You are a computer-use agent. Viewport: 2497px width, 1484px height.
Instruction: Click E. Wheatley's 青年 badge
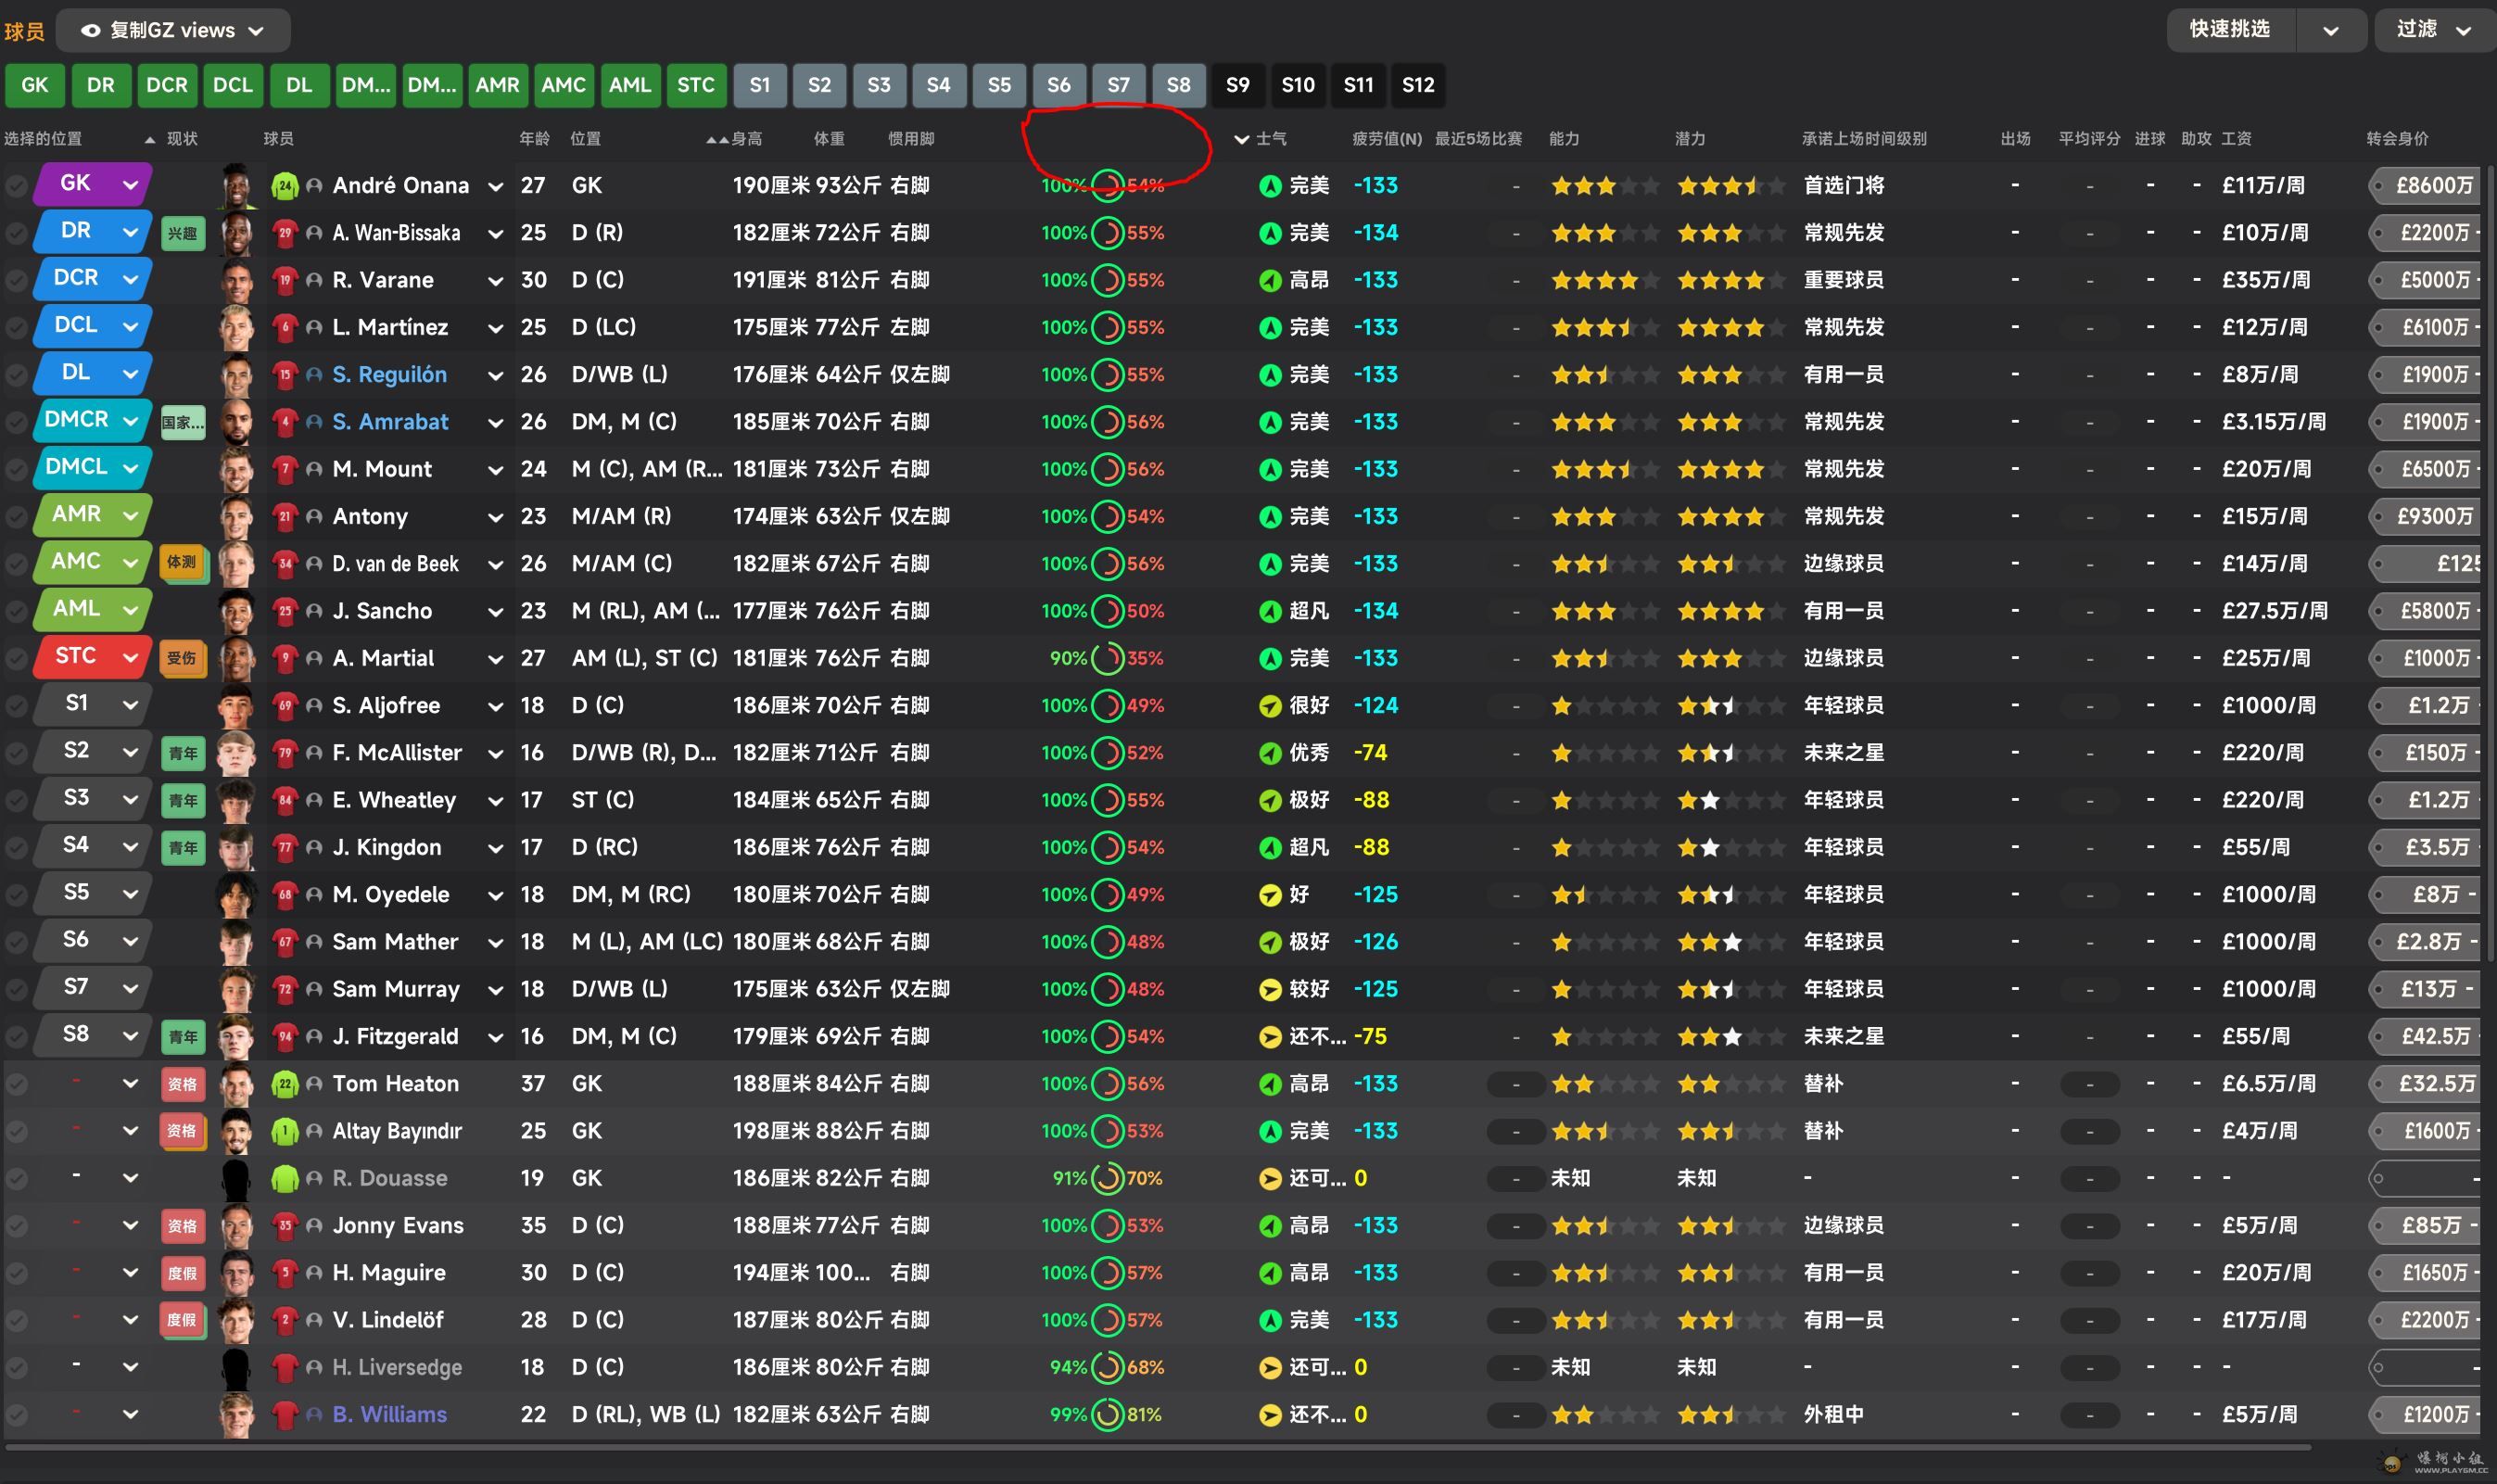(182, 800)
